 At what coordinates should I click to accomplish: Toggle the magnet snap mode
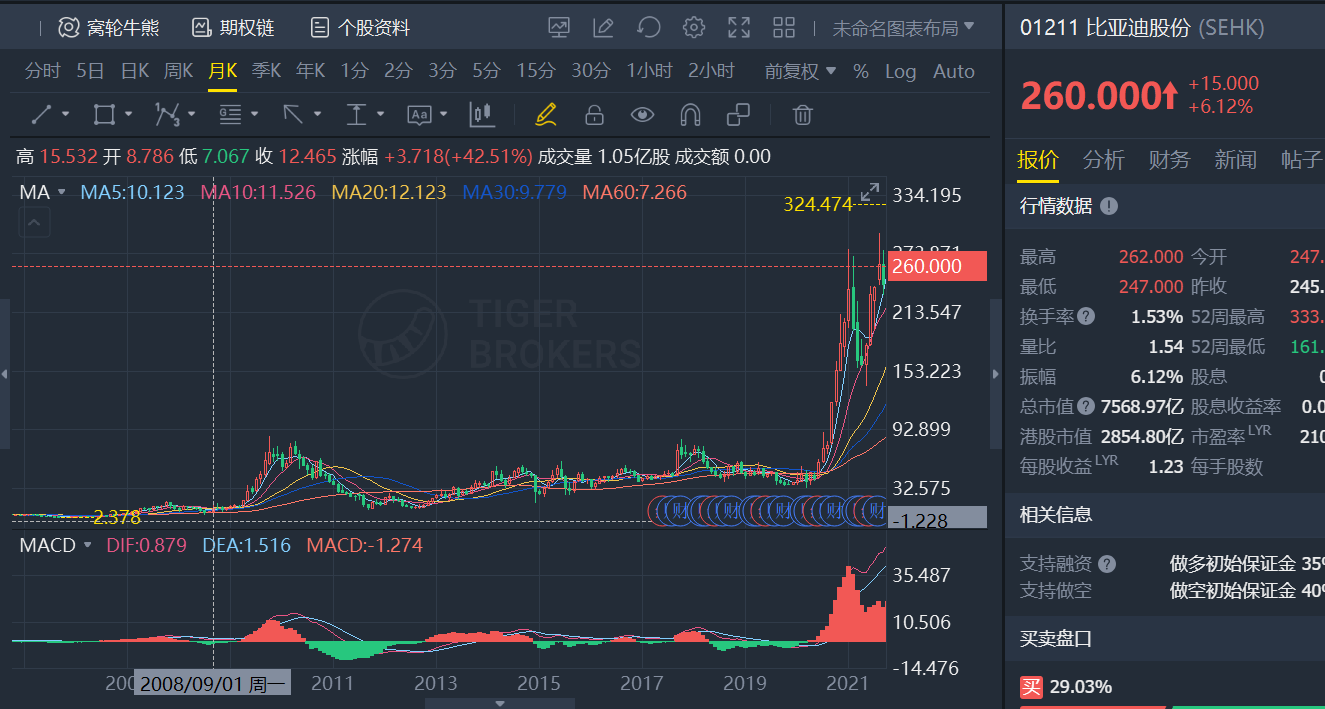click(x=689, y=115)
